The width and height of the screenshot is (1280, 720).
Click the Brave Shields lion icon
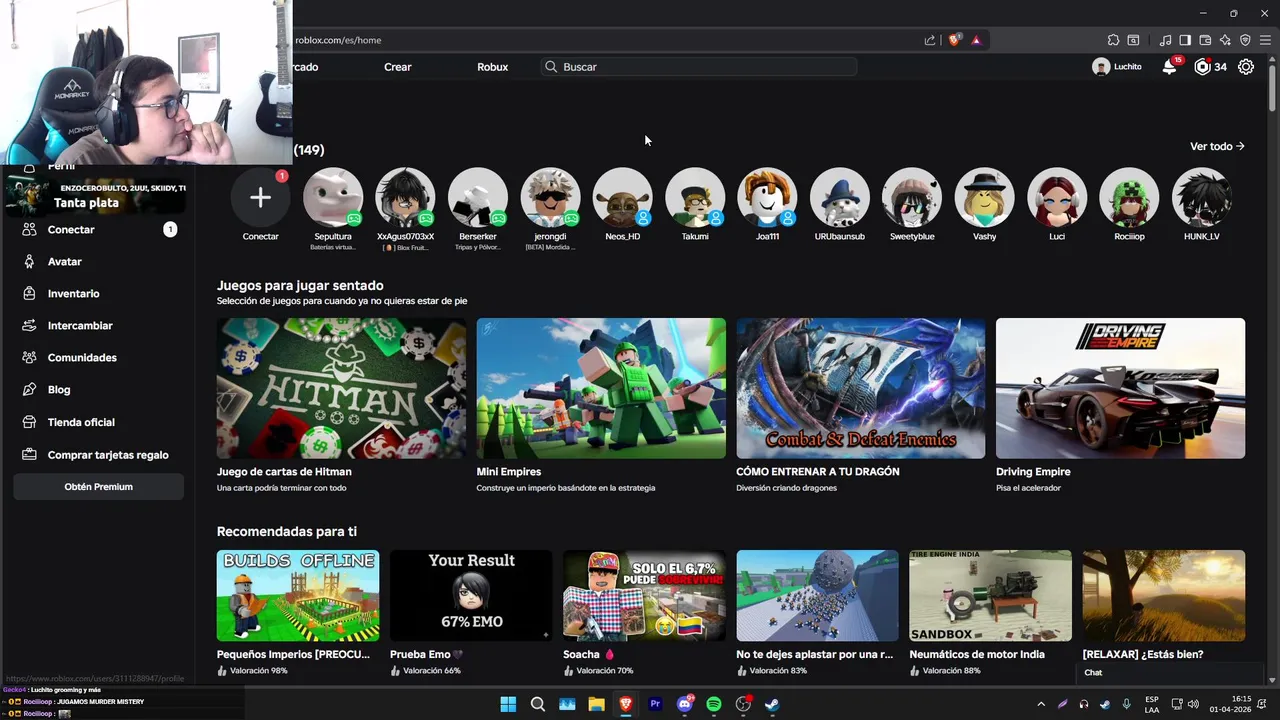pos(955,40)
